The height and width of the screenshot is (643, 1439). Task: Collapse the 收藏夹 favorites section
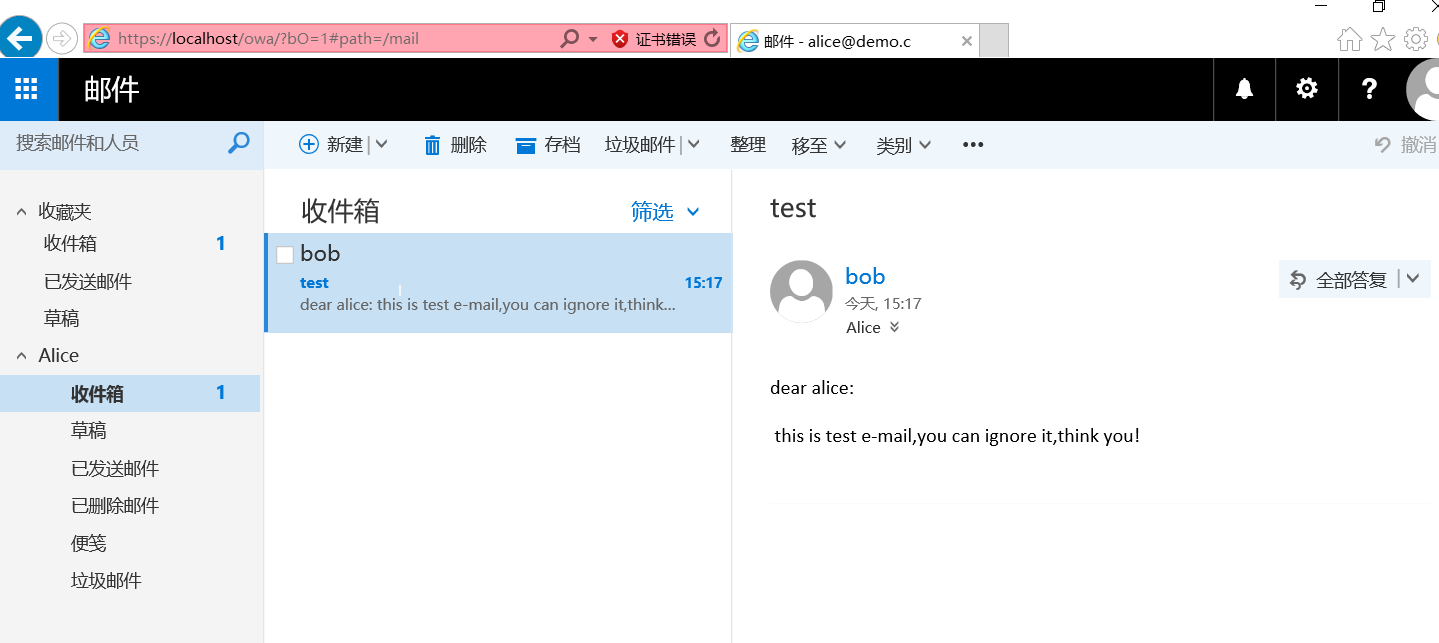coord(22,211)
